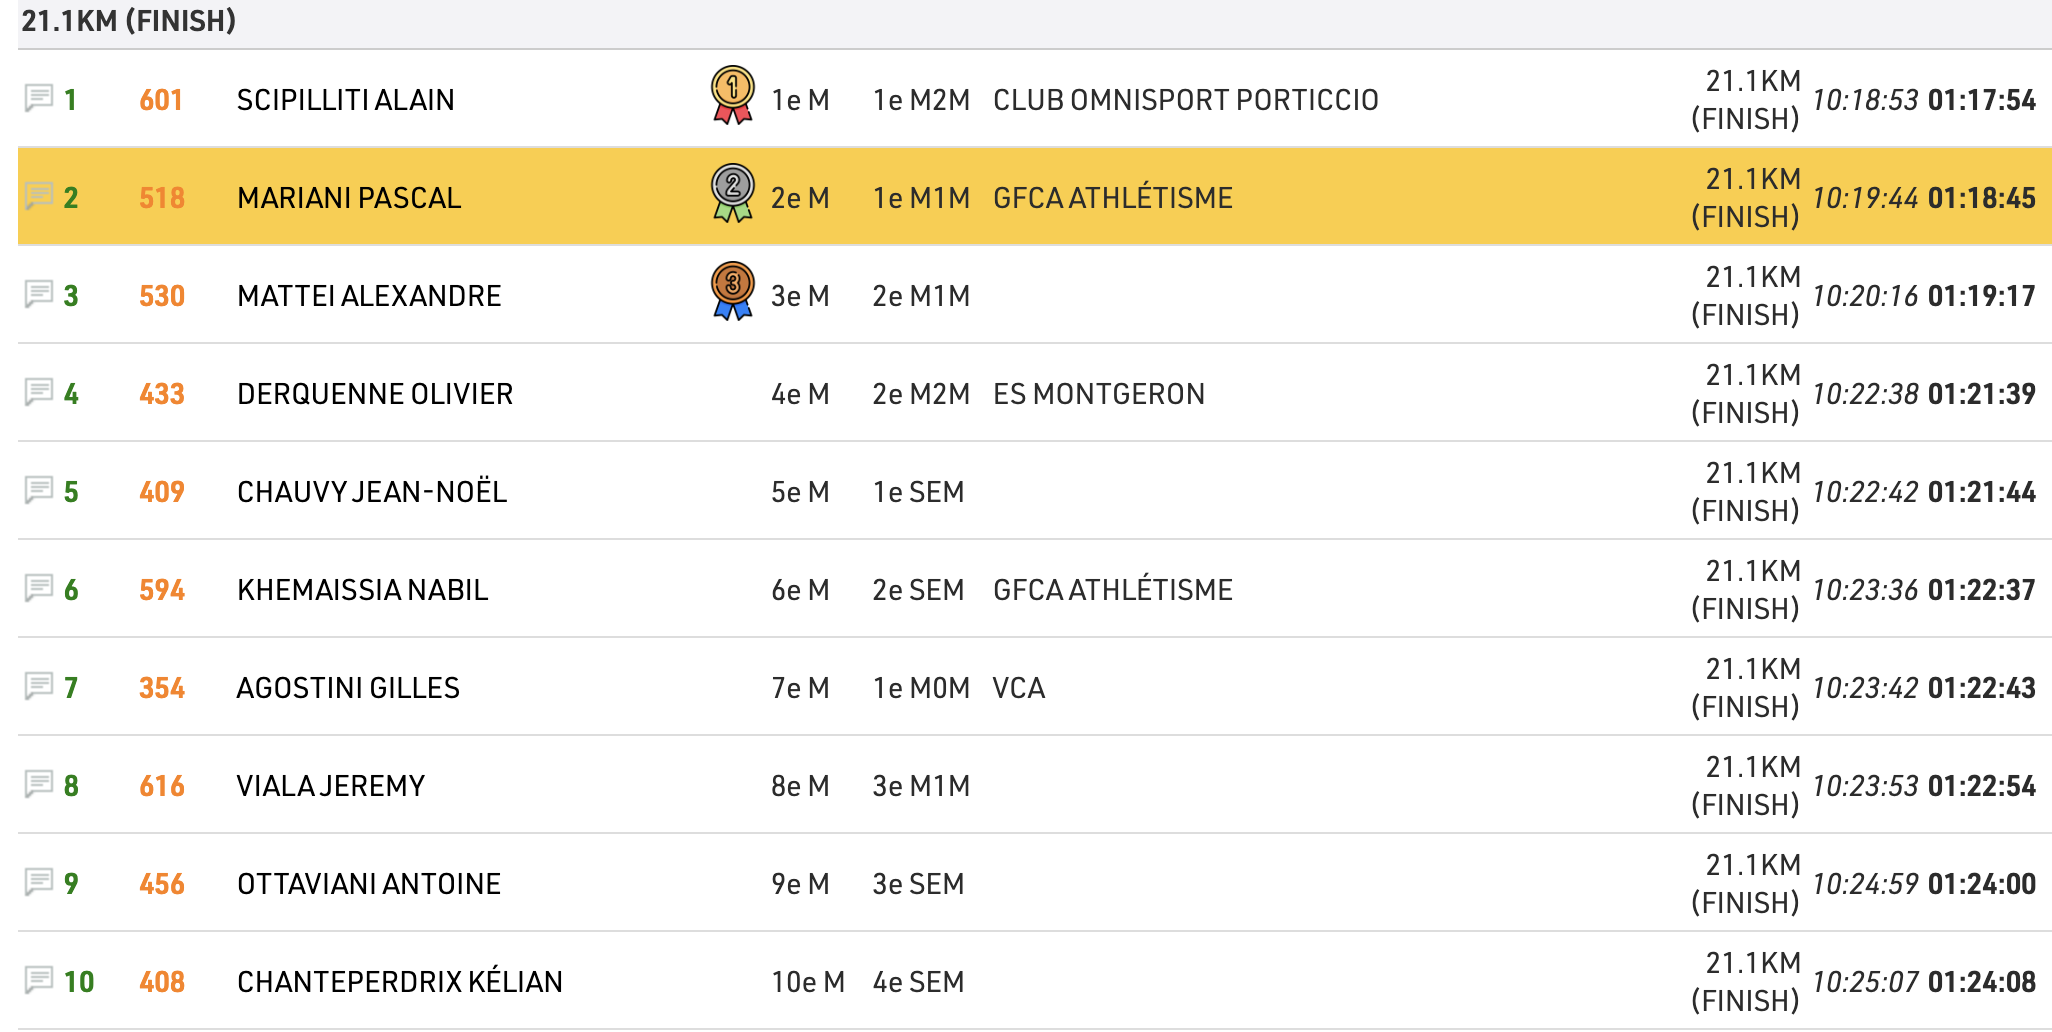Click the bronze third-place medal icon
2052x1032 pixels.
click(x=732, y=291)
